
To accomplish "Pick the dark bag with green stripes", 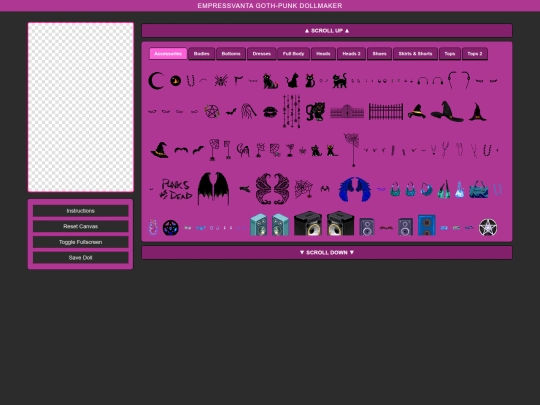I will [444, 189].
